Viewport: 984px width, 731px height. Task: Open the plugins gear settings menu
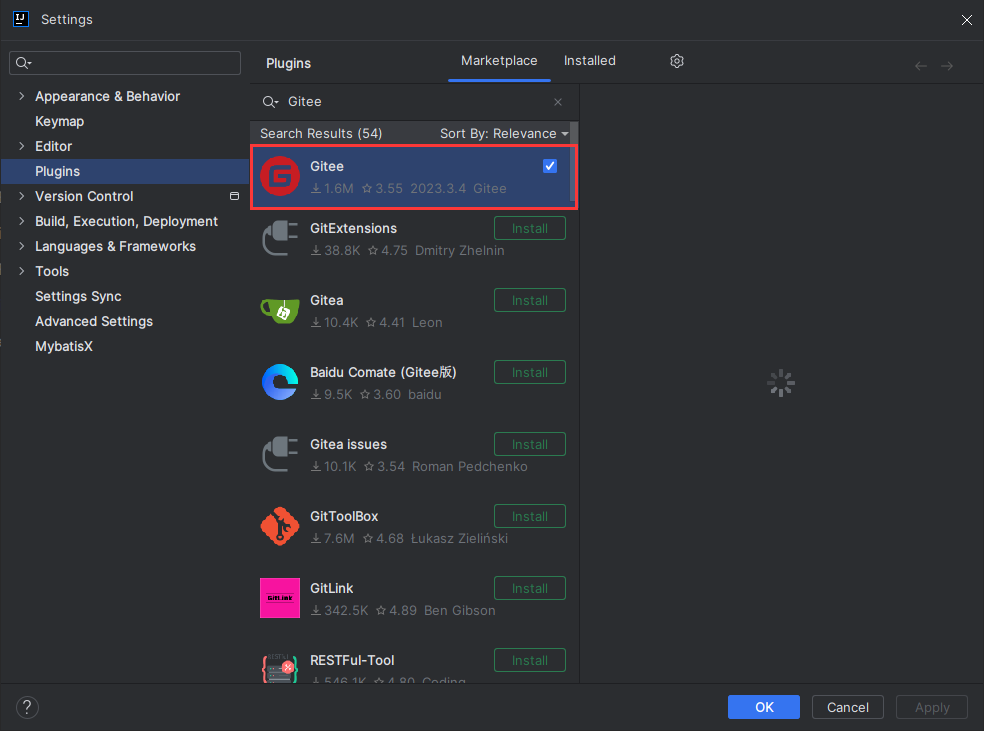click(676, 61)
